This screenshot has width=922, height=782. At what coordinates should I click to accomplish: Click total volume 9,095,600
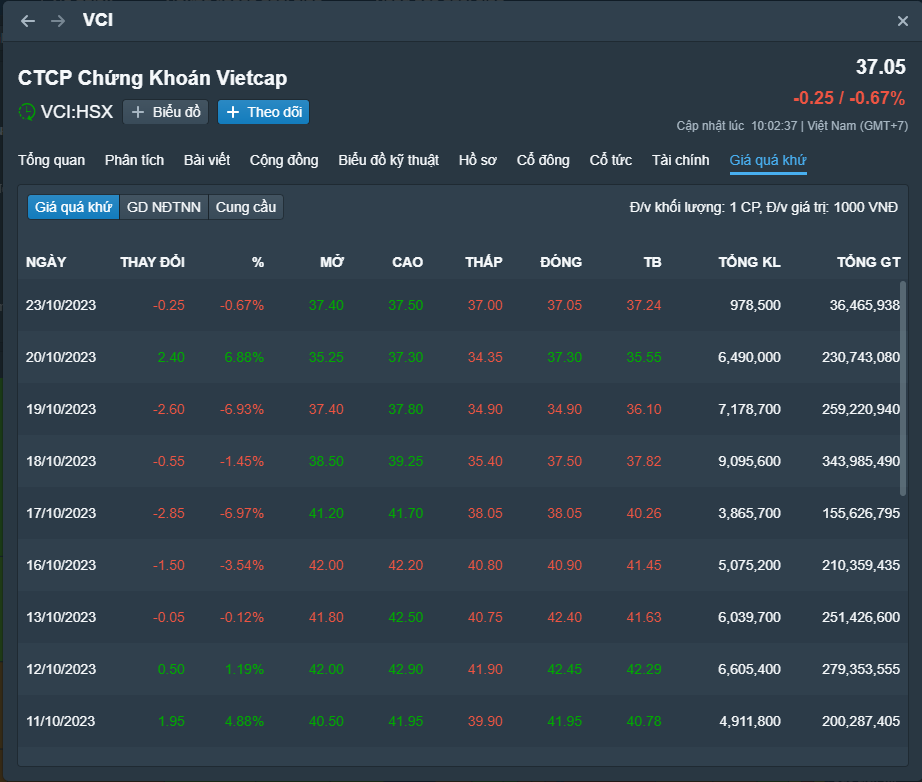[749, 461]
